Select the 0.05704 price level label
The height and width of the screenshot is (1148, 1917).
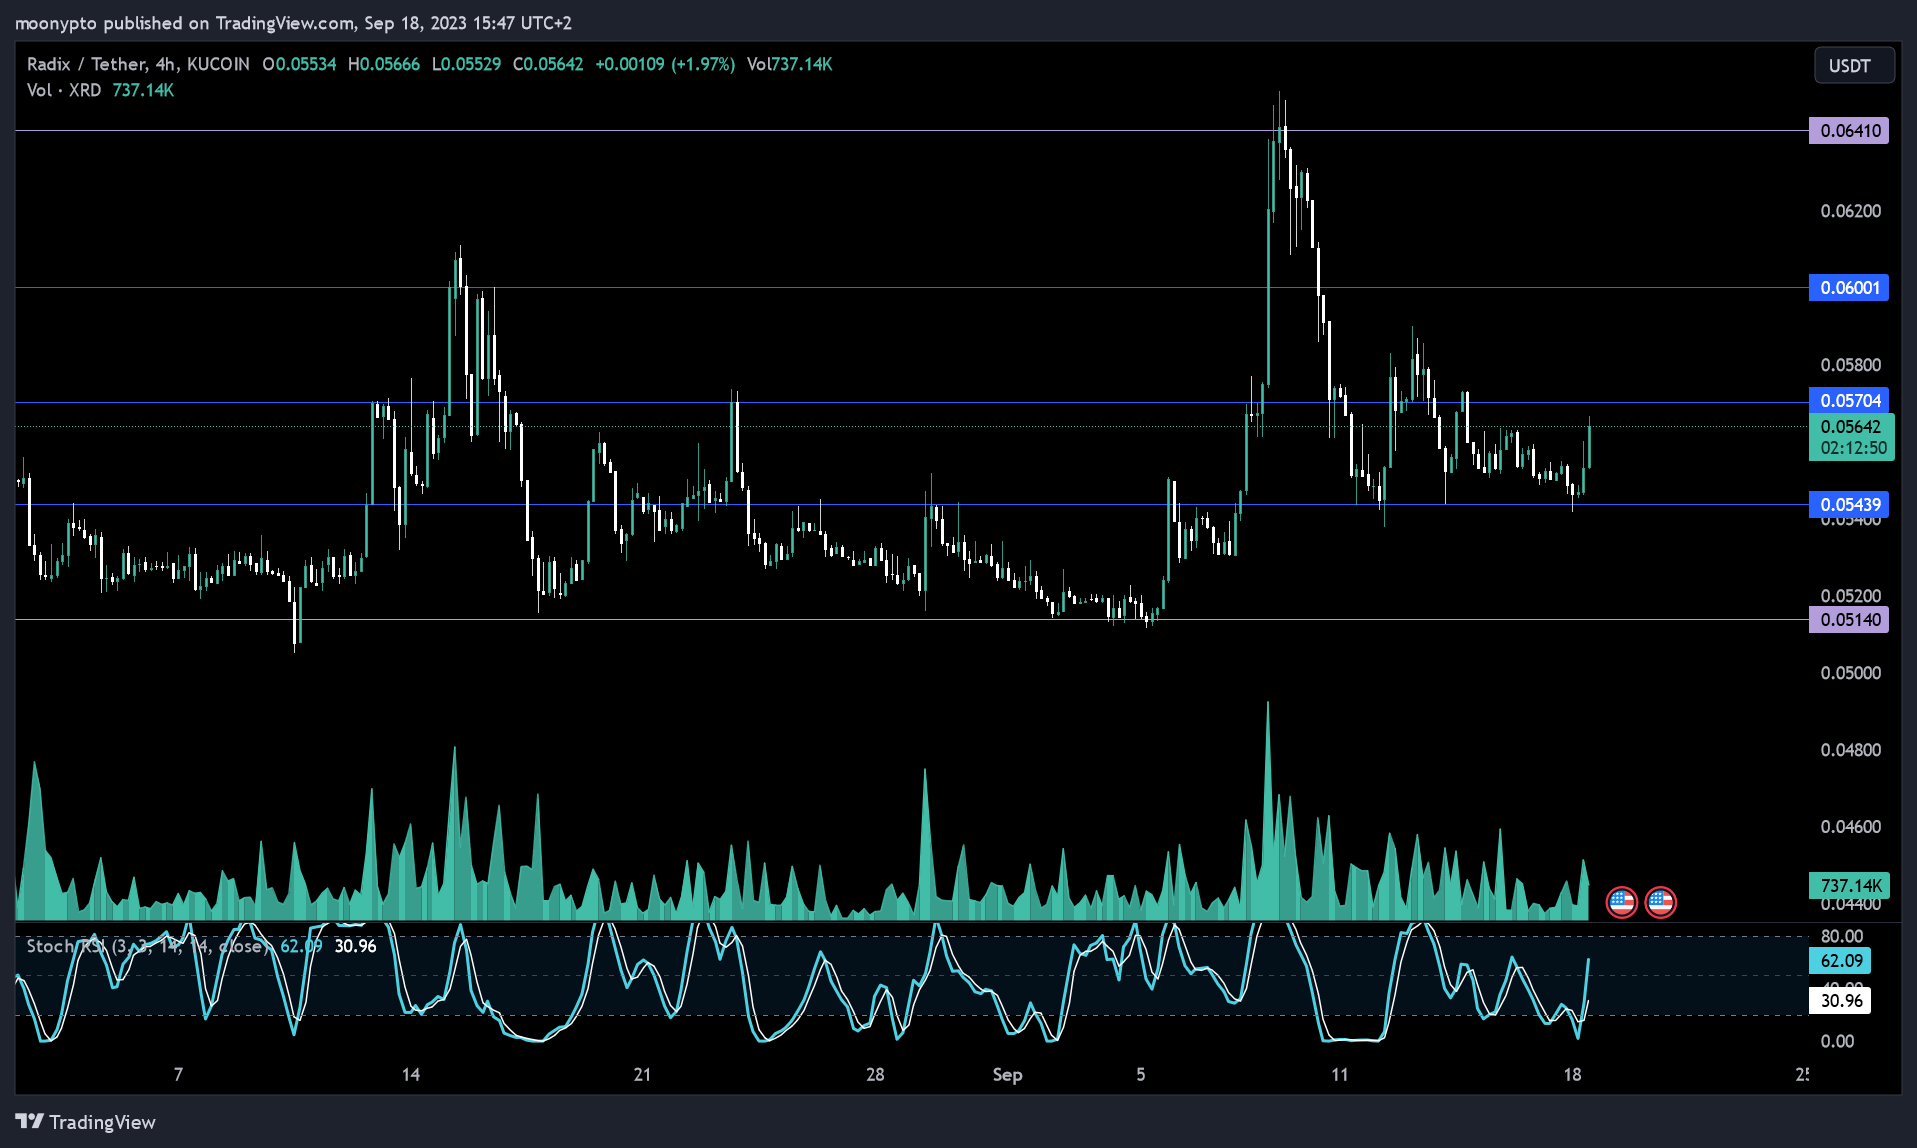point(1849,401)
